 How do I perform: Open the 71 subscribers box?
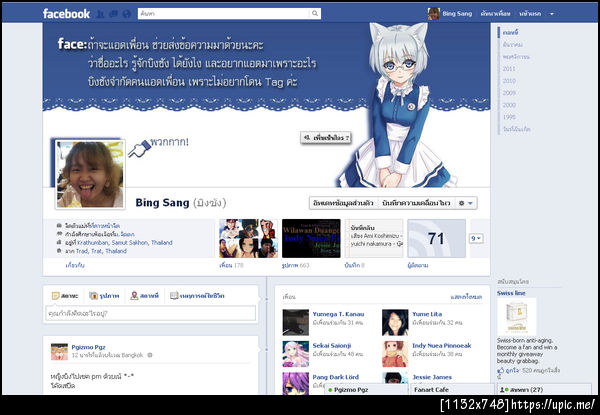[x=437, y=238]
